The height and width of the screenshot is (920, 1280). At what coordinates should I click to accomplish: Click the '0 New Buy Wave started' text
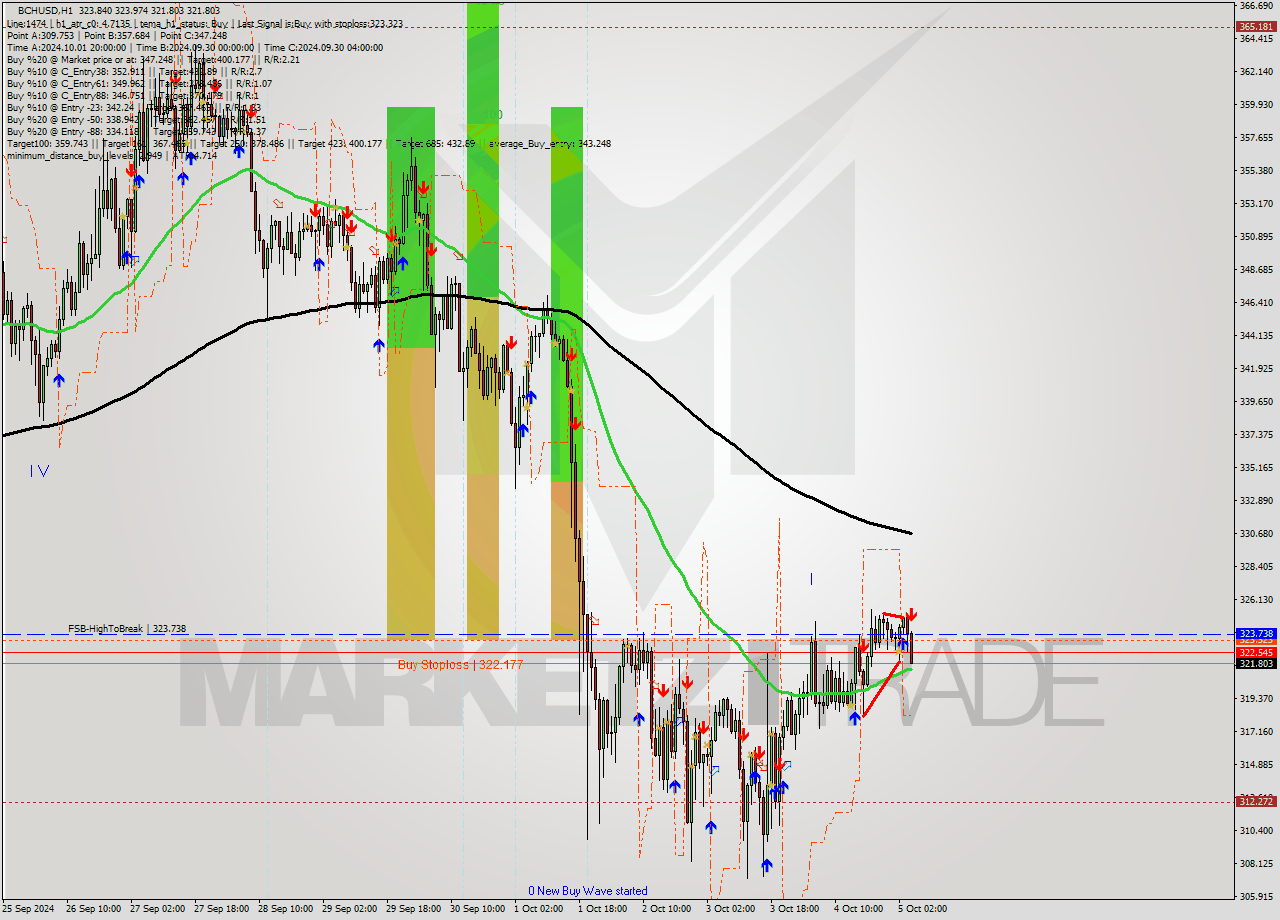click(588, 890)
